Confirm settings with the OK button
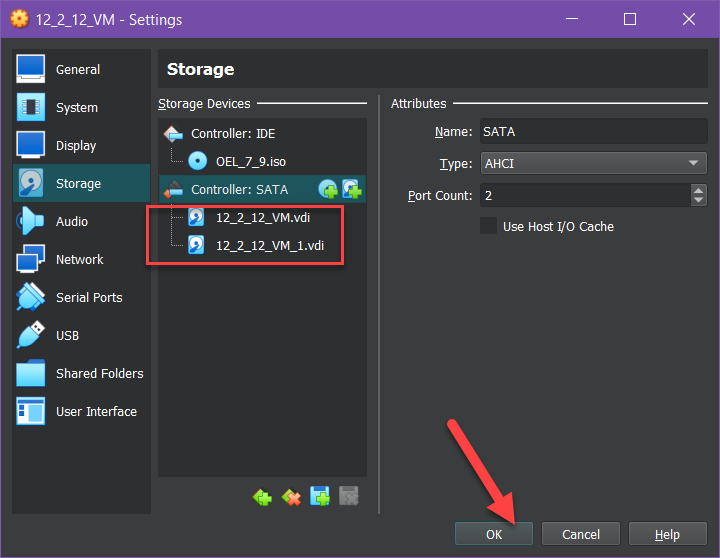The width and height of the screenshot is (720, 558). click(x=494, y=534)
